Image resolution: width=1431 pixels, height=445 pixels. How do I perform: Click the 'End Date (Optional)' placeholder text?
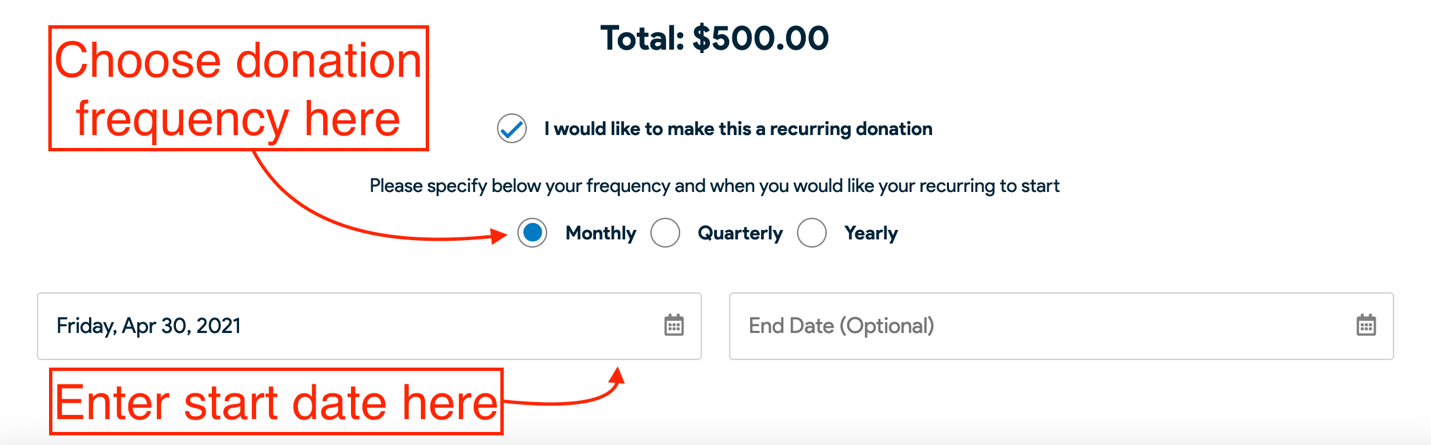pos(841,326)
